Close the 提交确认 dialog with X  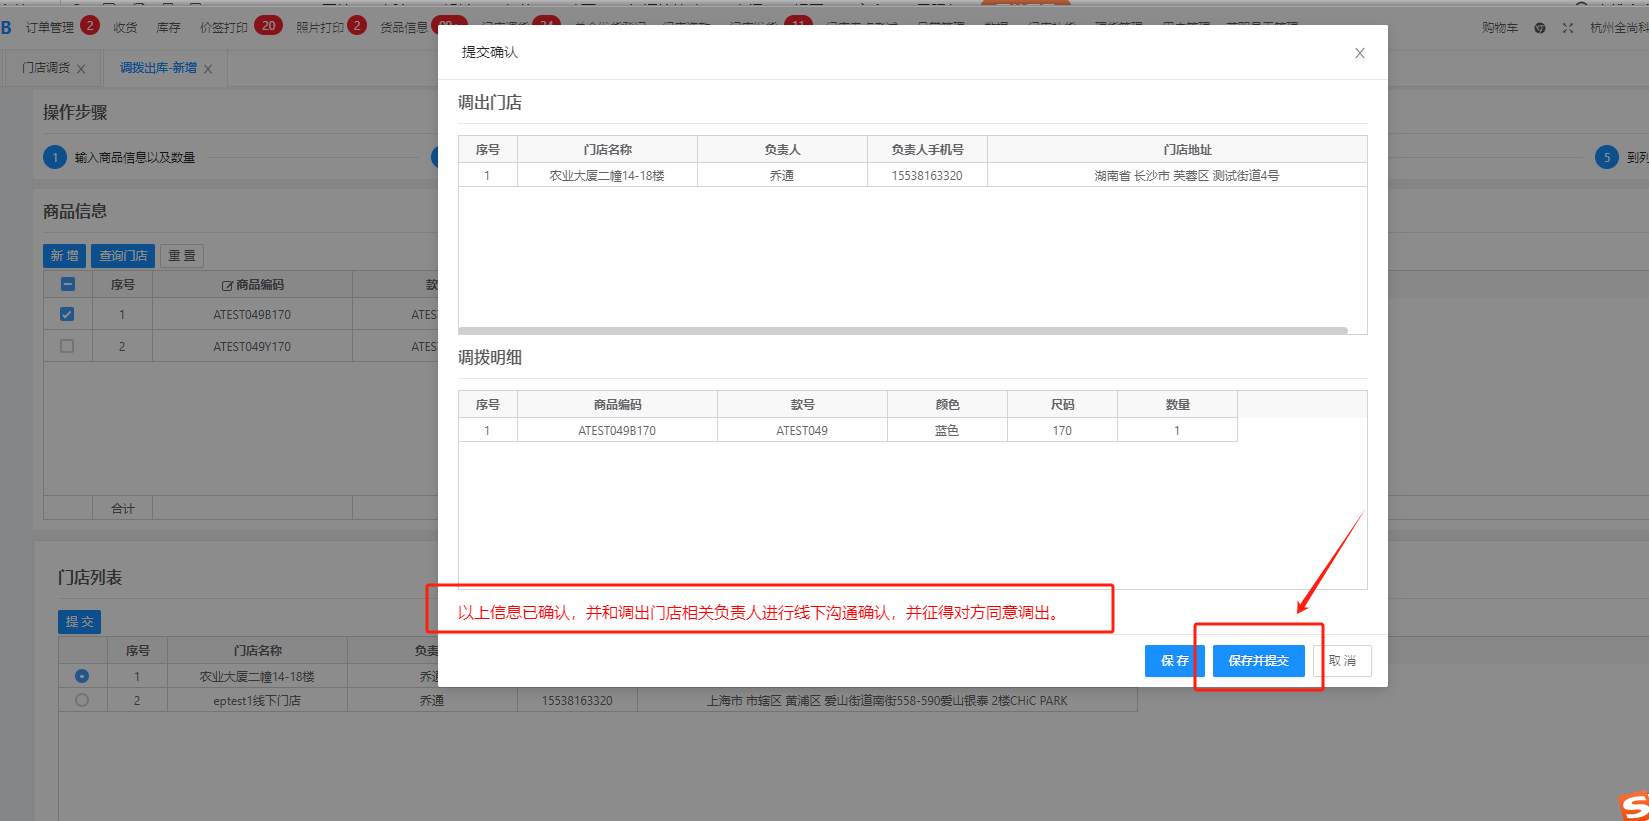pos(1359,53)
